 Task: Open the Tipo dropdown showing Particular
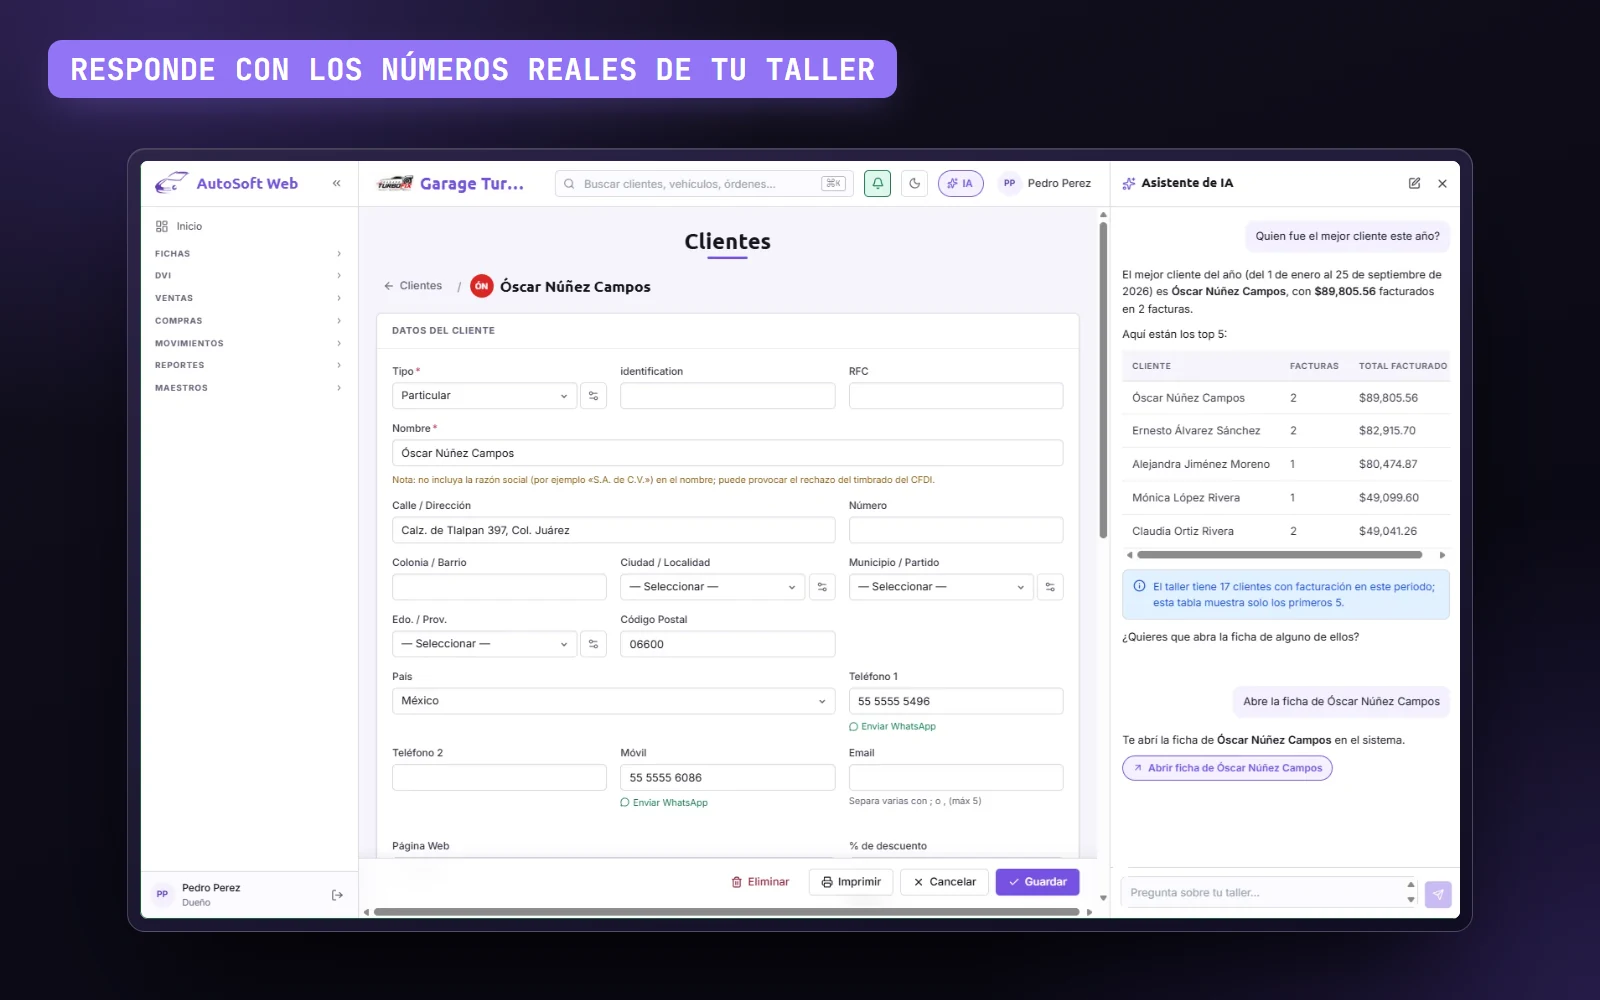tap(484, 396)
